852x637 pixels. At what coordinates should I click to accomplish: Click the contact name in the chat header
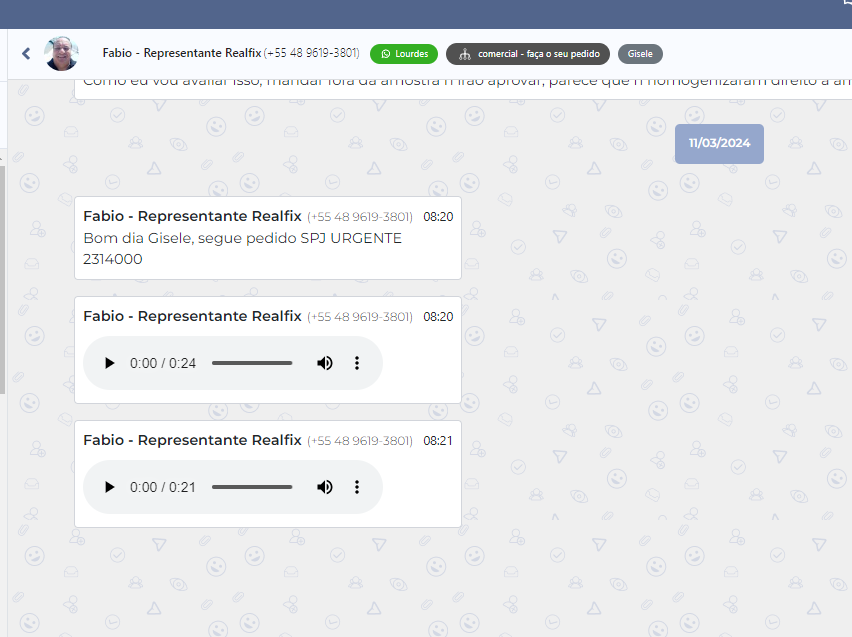pos(181,53)
